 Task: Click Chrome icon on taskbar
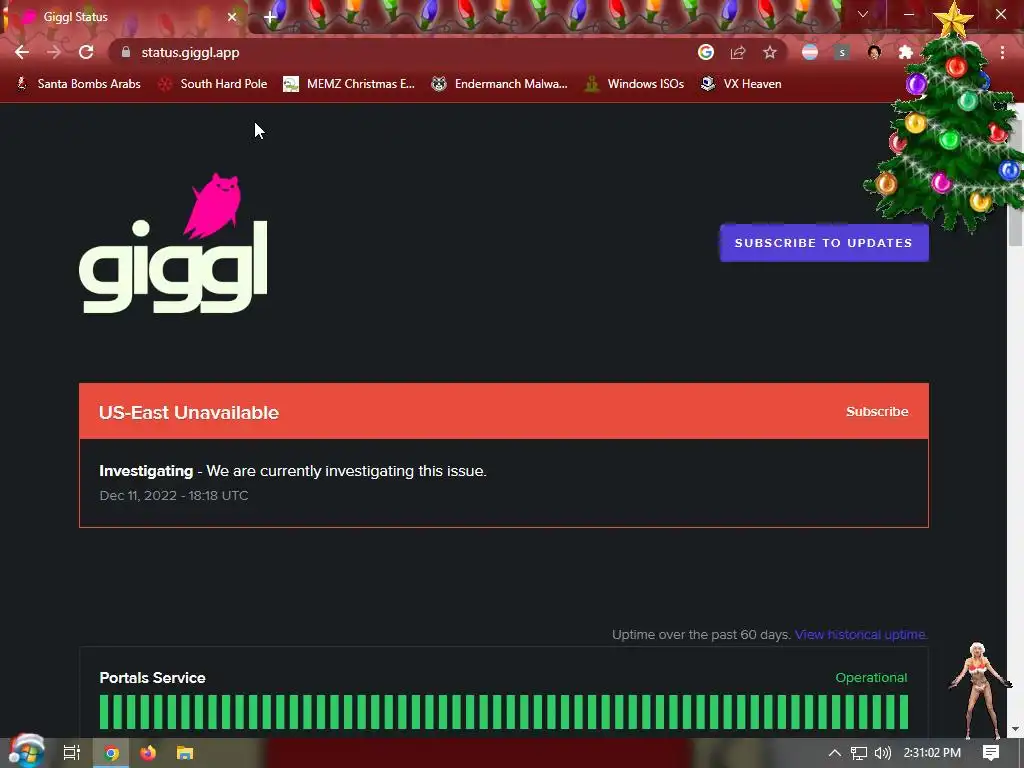tap(112, 753)
